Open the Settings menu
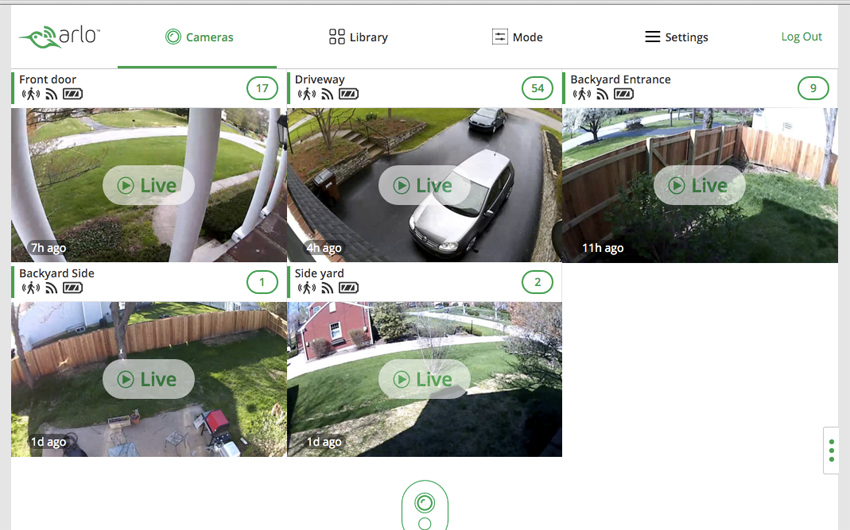 tap(676, 37)
